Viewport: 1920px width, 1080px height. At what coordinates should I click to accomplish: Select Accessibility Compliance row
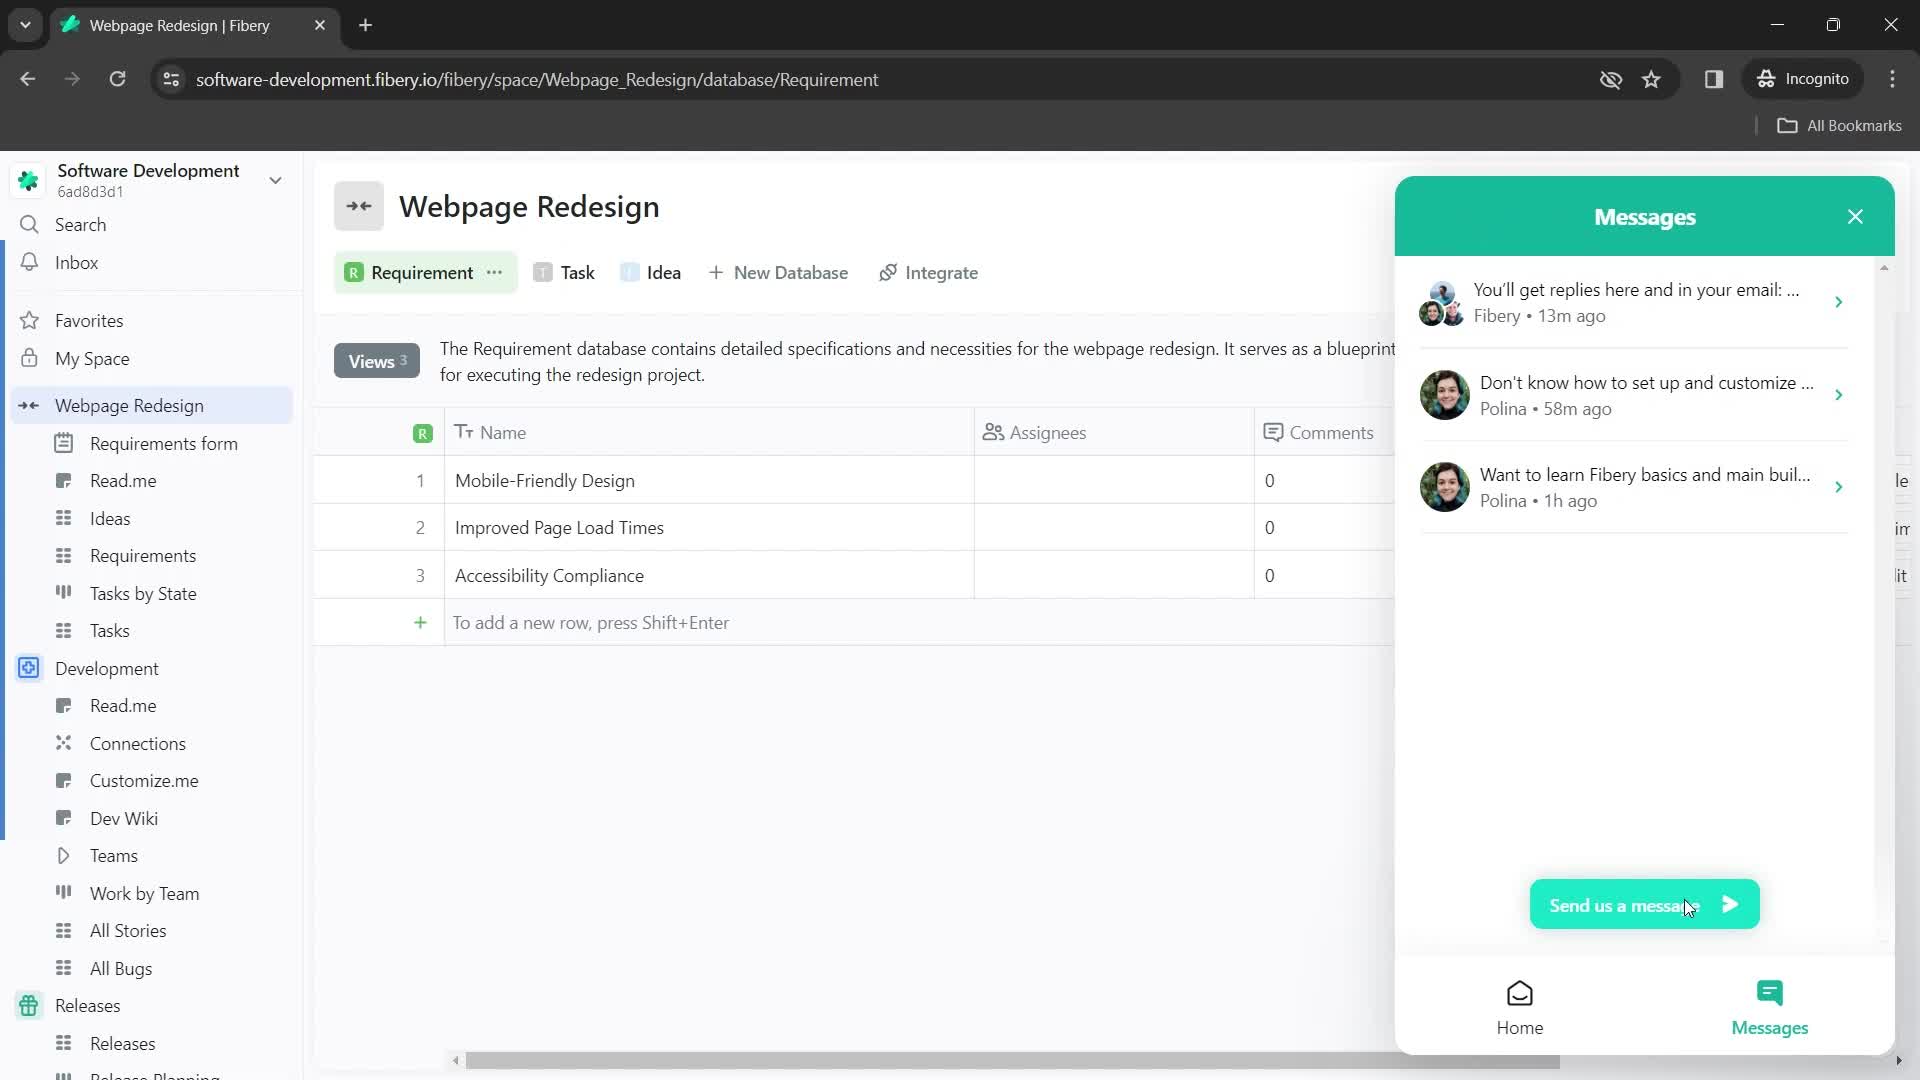click(549, 576)
